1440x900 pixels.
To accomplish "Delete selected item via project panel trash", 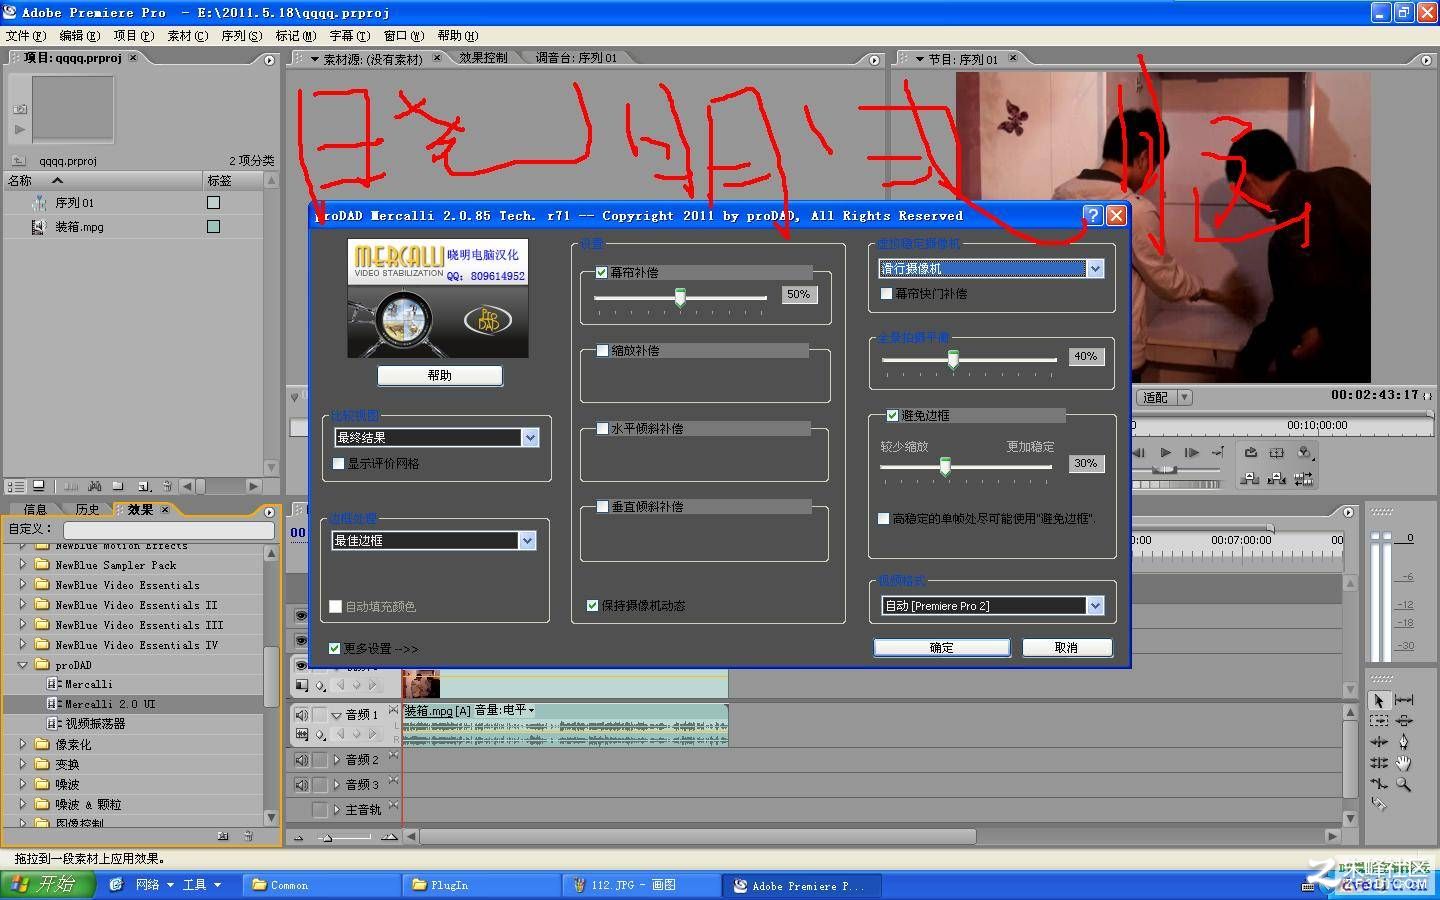I will tap(168, 486).
